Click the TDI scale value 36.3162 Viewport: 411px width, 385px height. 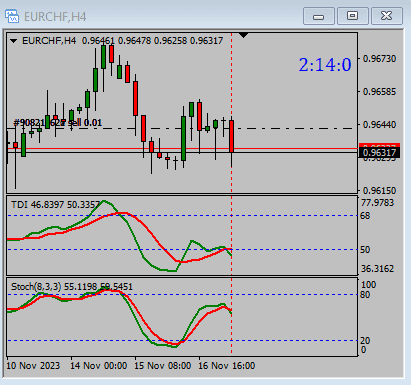[377, 269]
